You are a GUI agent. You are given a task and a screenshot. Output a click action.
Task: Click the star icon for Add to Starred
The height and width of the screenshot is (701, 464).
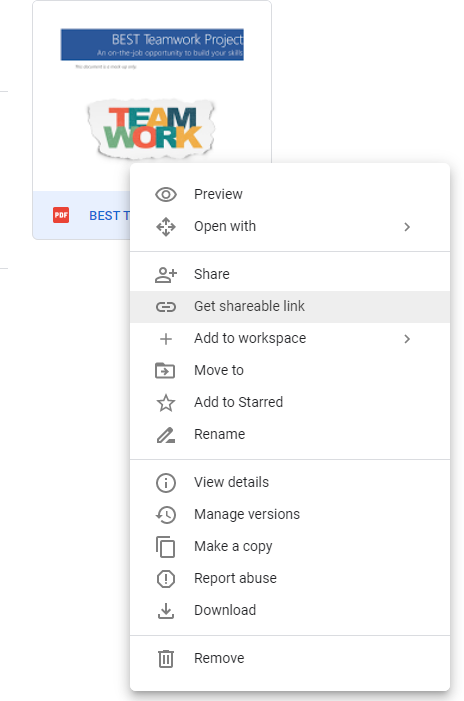point(166,403)
